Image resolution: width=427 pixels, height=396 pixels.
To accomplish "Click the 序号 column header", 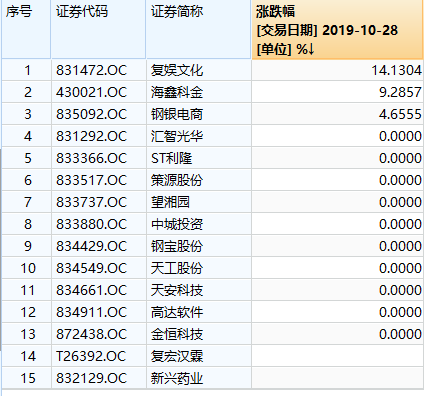I will (26, 29).
